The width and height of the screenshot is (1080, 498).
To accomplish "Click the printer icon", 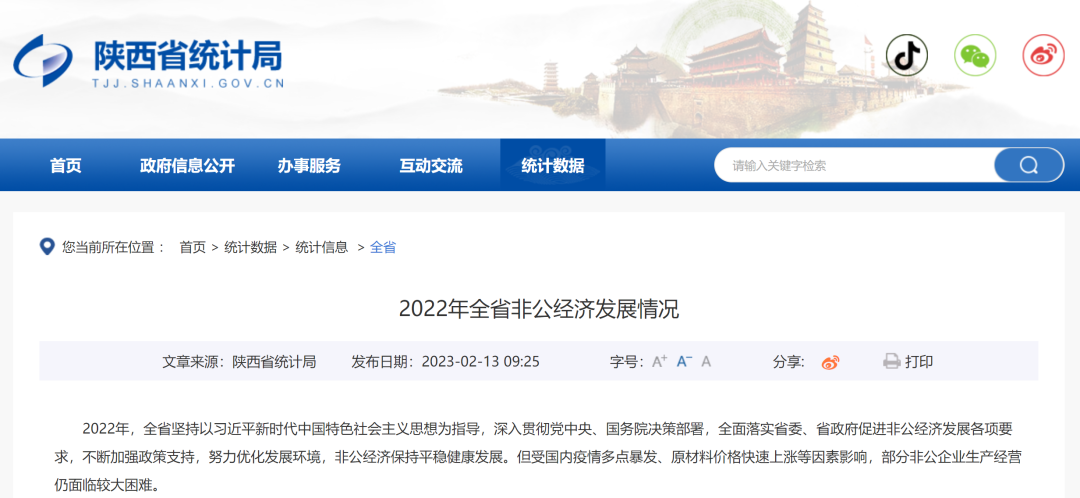I will point(892,362).
